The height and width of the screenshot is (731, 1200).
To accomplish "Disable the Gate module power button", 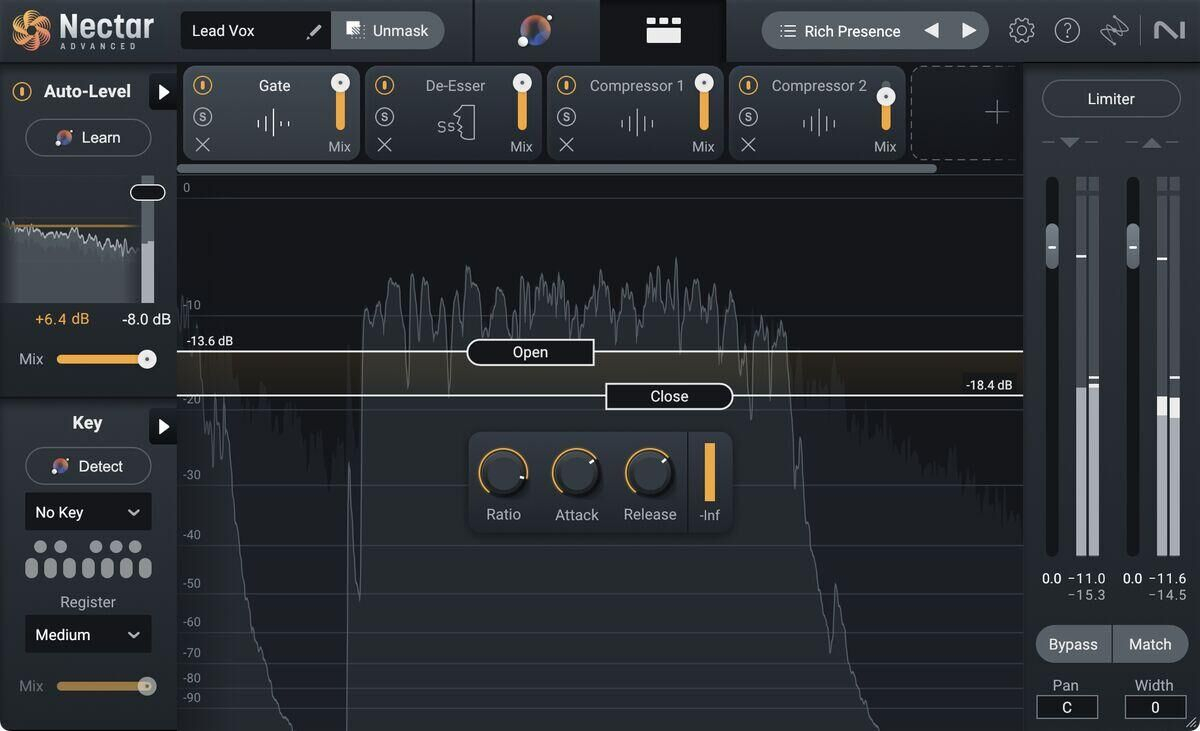I will click(203, 86).
